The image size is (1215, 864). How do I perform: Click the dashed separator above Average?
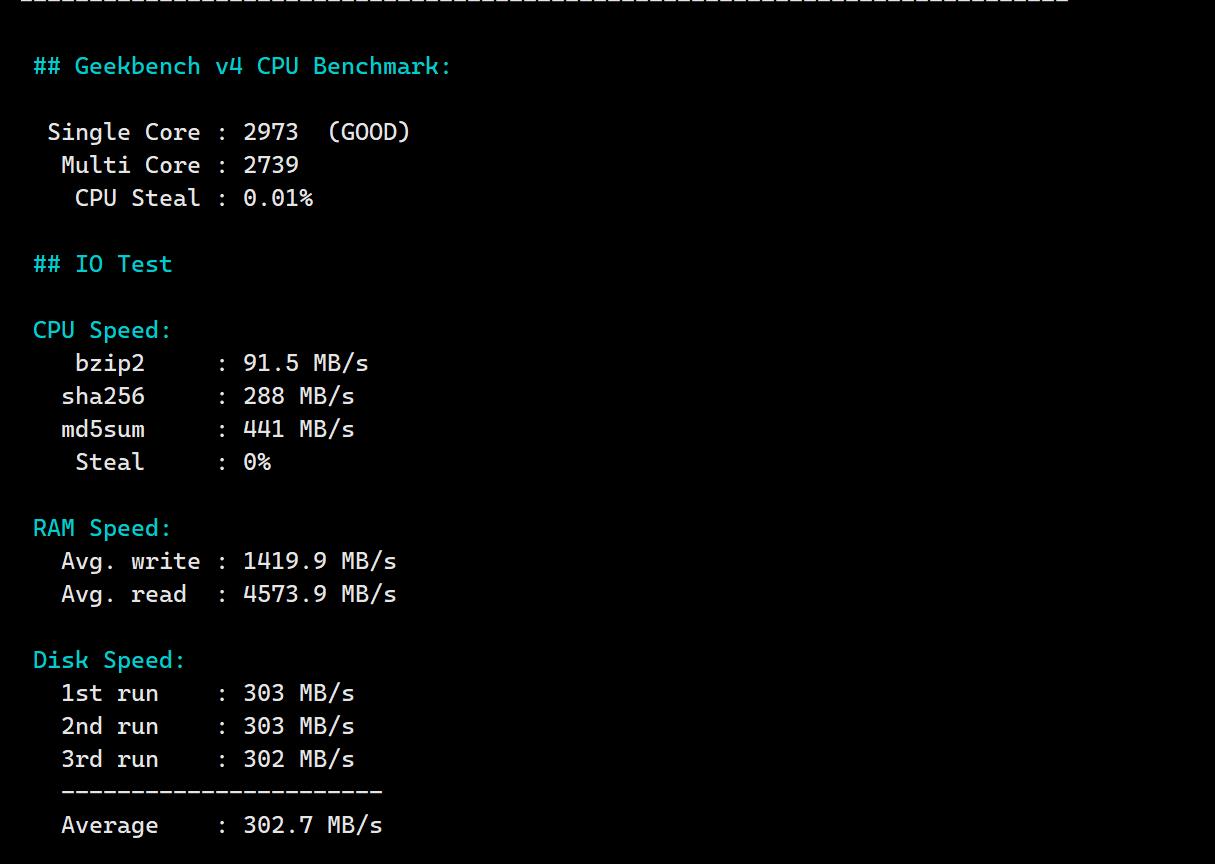coord(221,792)
